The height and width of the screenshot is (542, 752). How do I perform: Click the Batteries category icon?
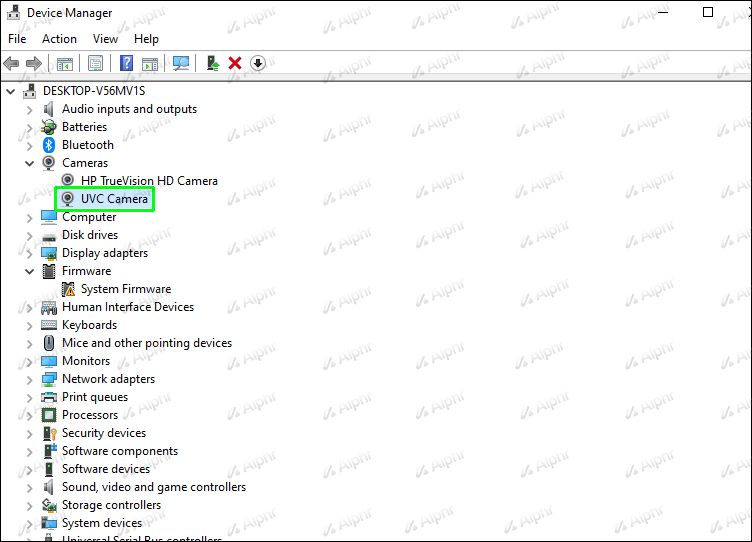[48, 127]
